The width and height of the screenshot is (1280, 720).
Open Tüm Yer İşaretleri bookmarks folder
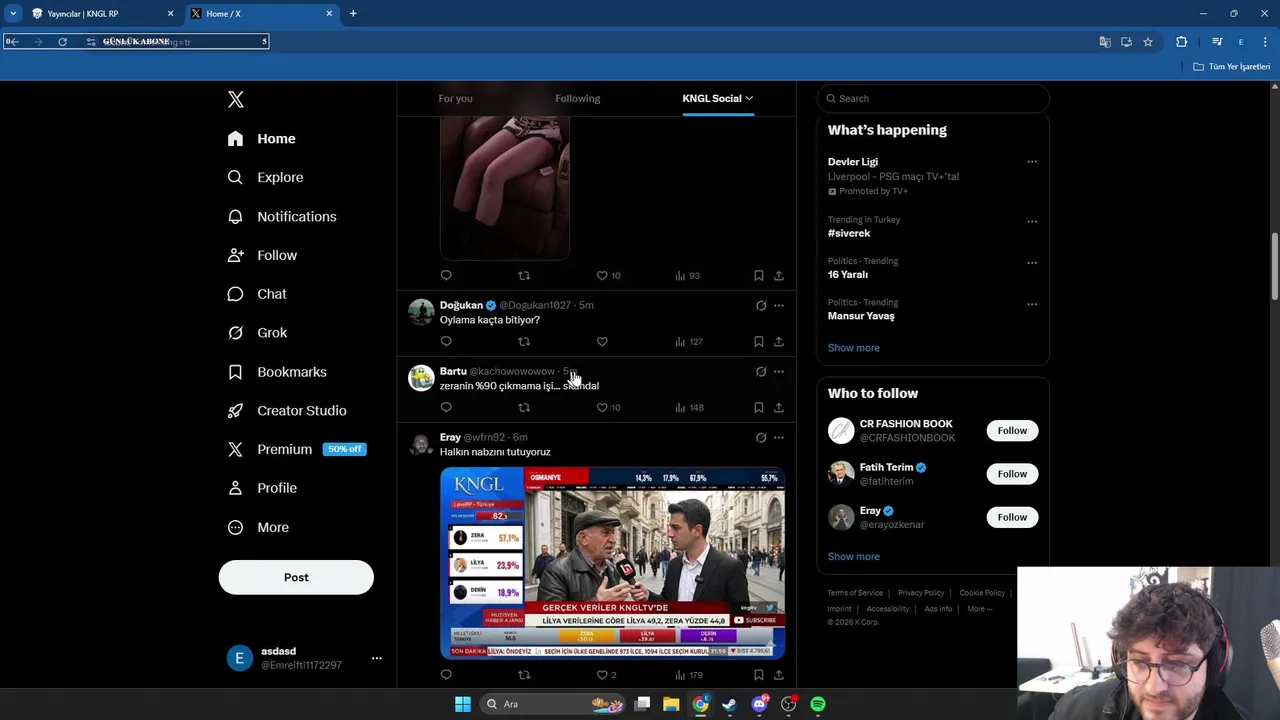point(1232,66)
